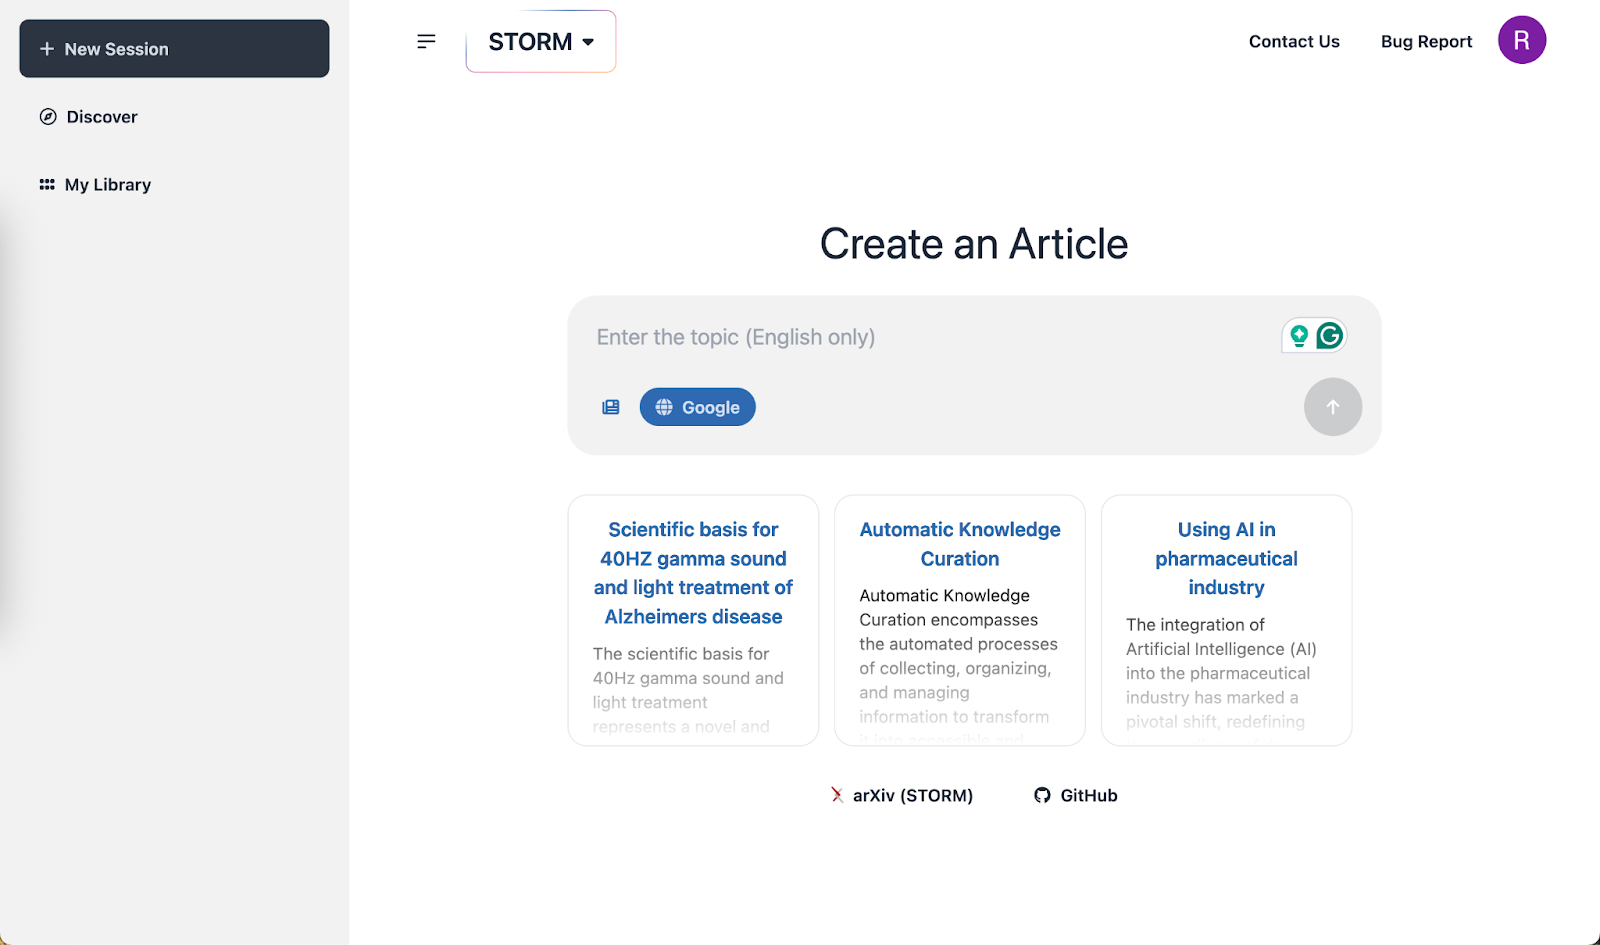This screenshot has height=945, width=1600.
Task: Click the arXiv logo icon
Action: pyautogui.click(x=837, y=795)
